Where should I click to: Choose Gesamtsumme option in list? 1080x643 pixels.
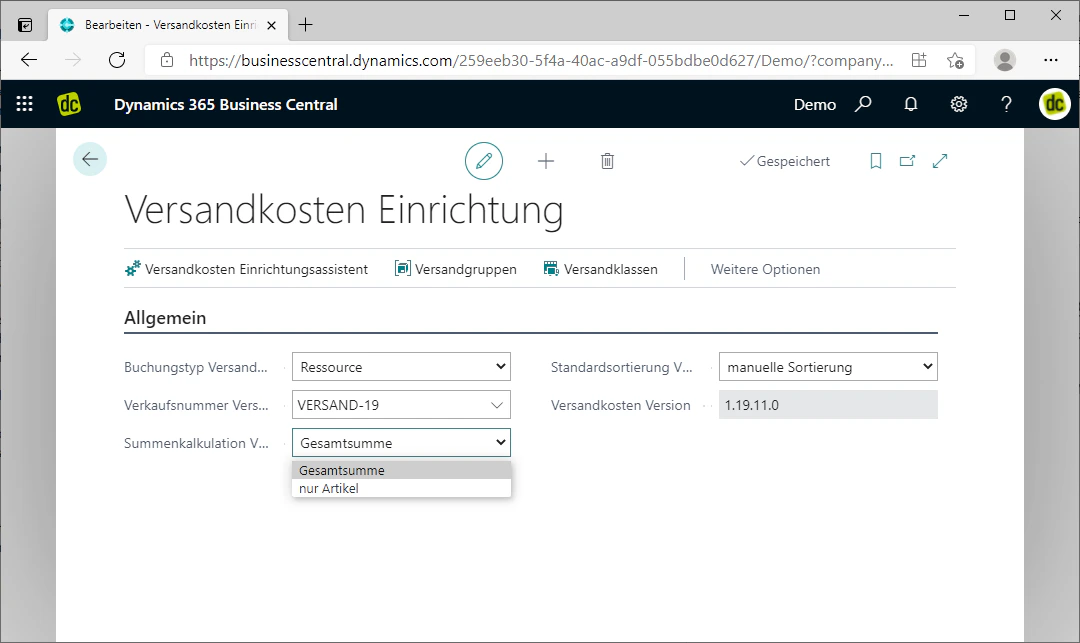click(401, 470)
